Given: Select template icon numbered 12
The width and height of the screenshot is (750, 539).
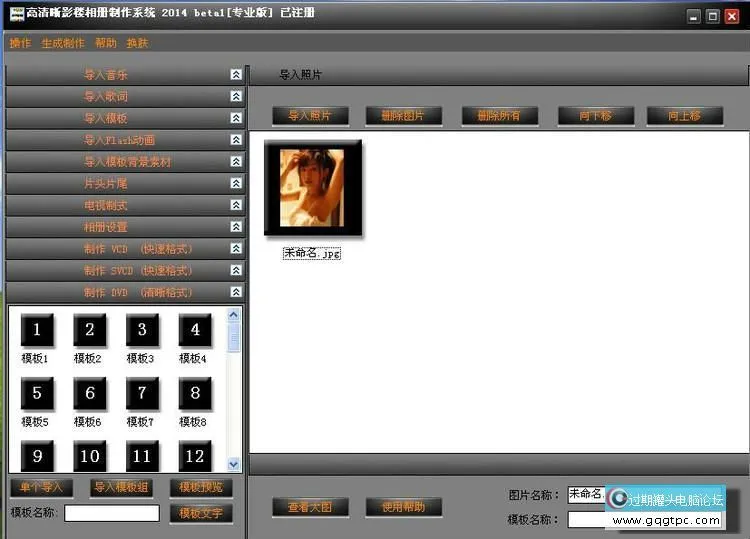Looking at the screenshot, I should [195, 456].
